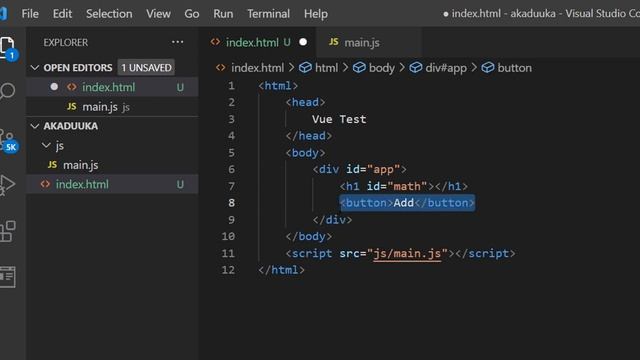Click the file icon before index.html in breadcrumbs

(x=220, y=67)
